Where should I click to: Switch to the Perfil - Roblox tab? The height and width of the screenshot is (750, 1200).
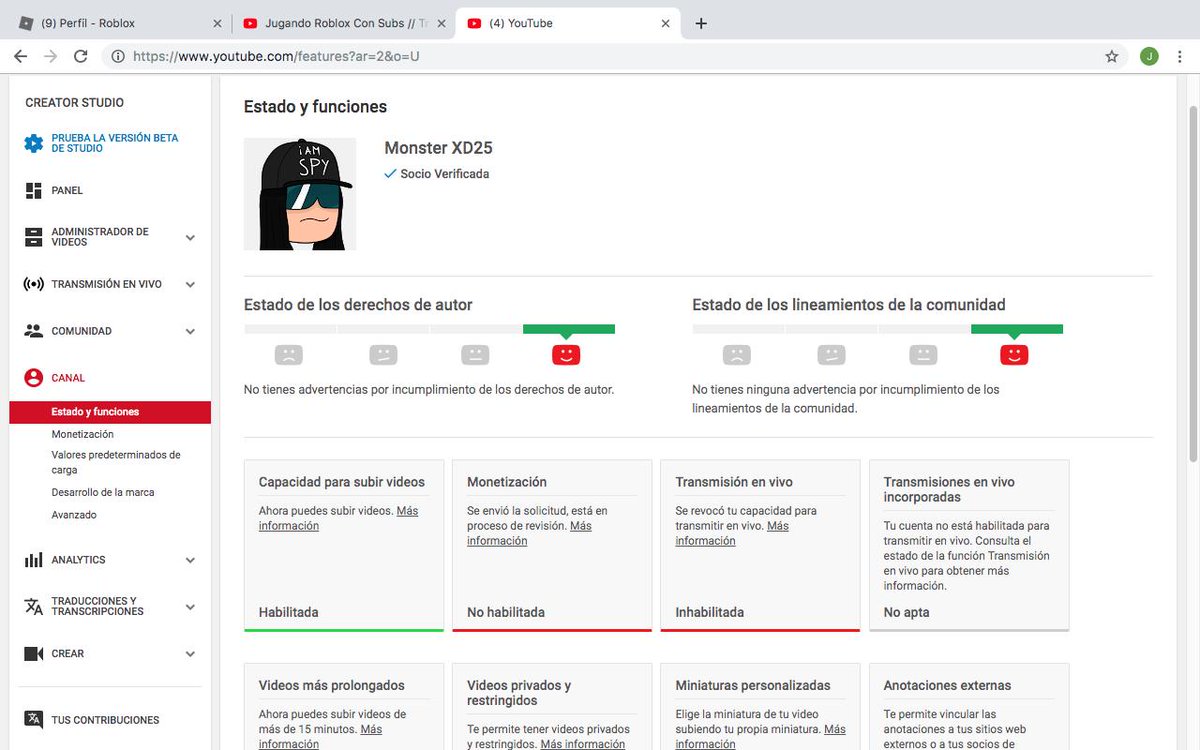click(x=120, y=23)
